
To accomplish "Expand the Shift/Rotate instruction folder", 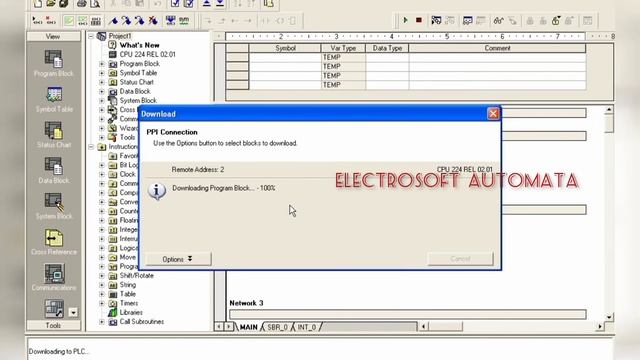I will (102, 276).
